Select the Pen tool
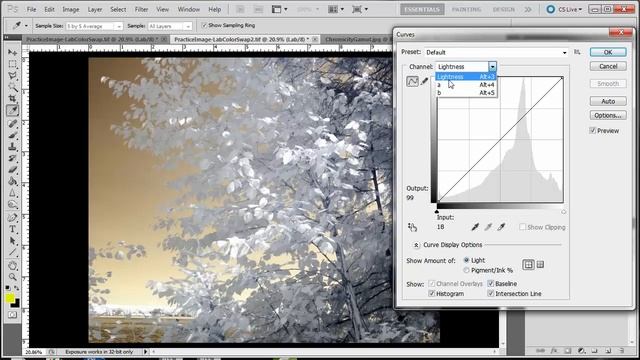The image size is (640, 360). [12, 218]
